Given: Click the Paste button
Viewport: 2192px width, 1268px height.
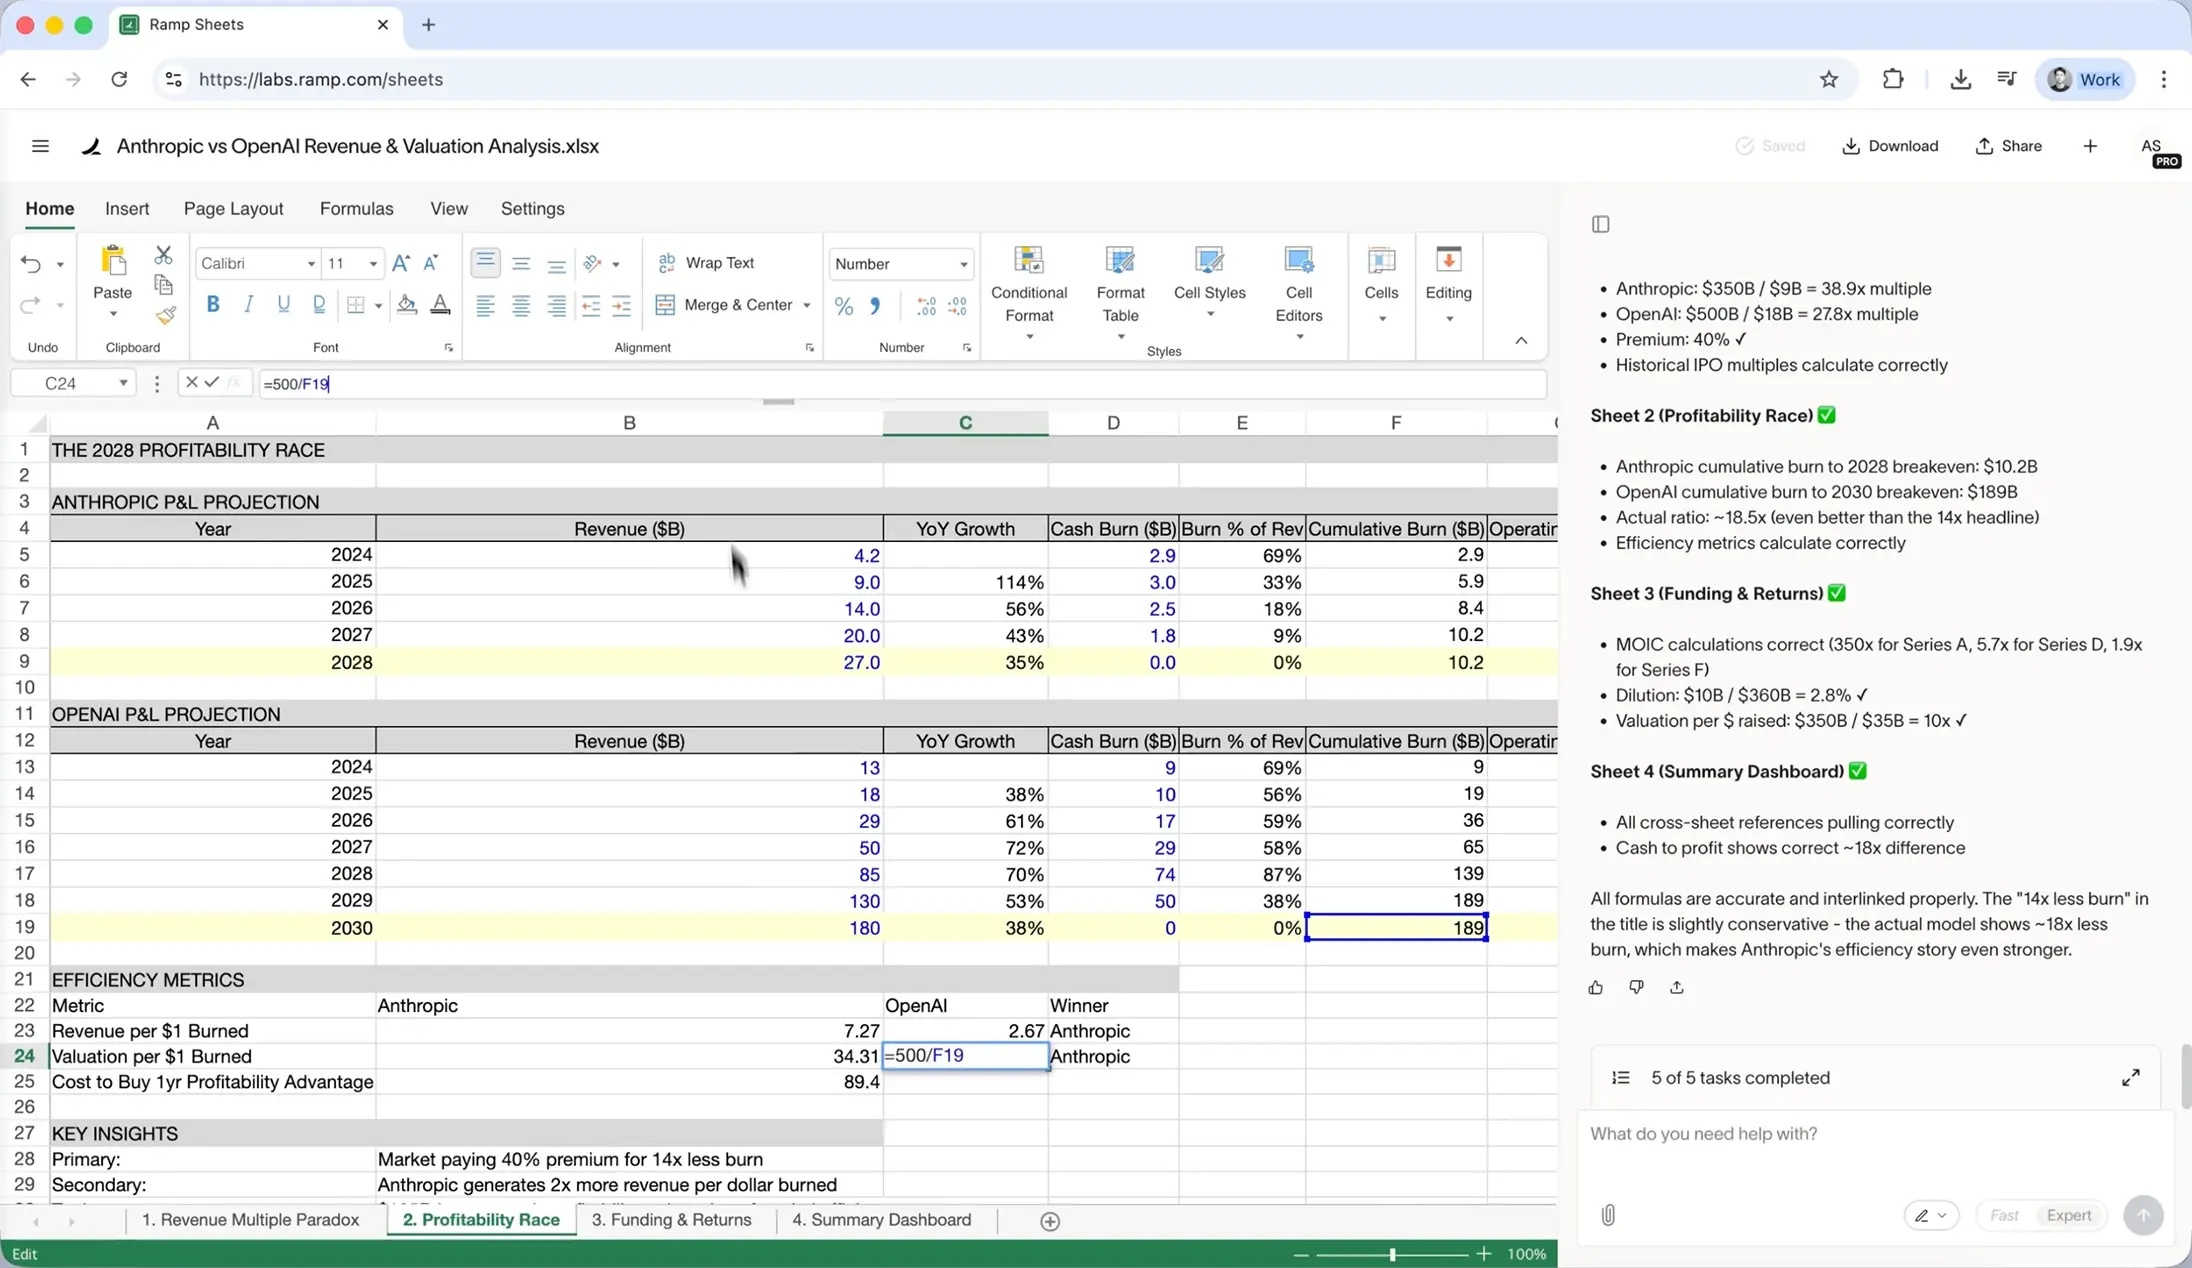Looking at the screenshot, I should pos(112,283).
